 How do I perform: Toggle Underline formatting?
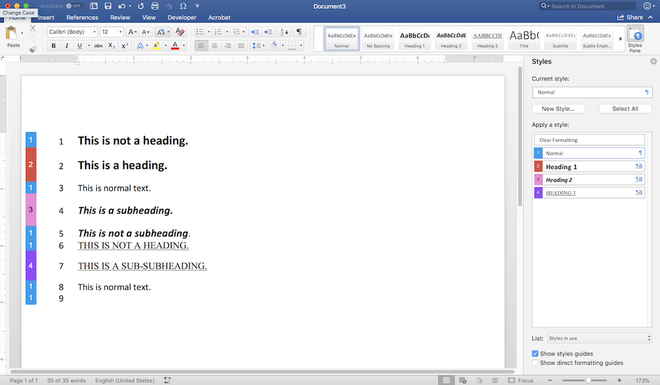80,45
